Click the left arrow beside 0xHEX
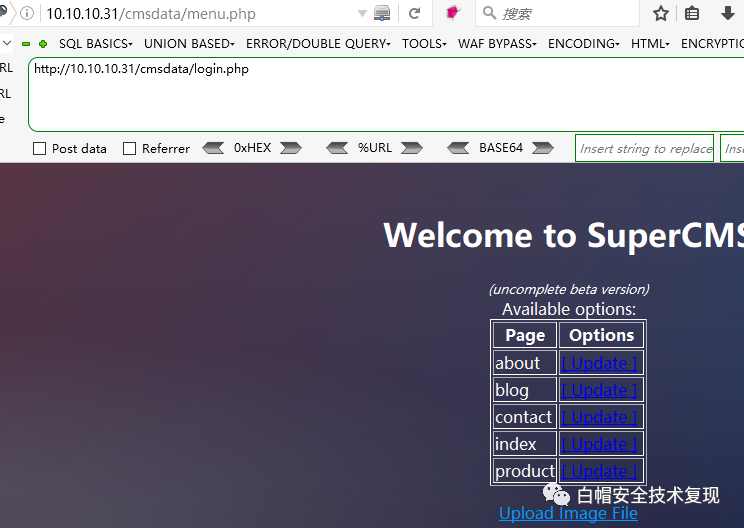 pyautogui.click(x=213, y=148)
